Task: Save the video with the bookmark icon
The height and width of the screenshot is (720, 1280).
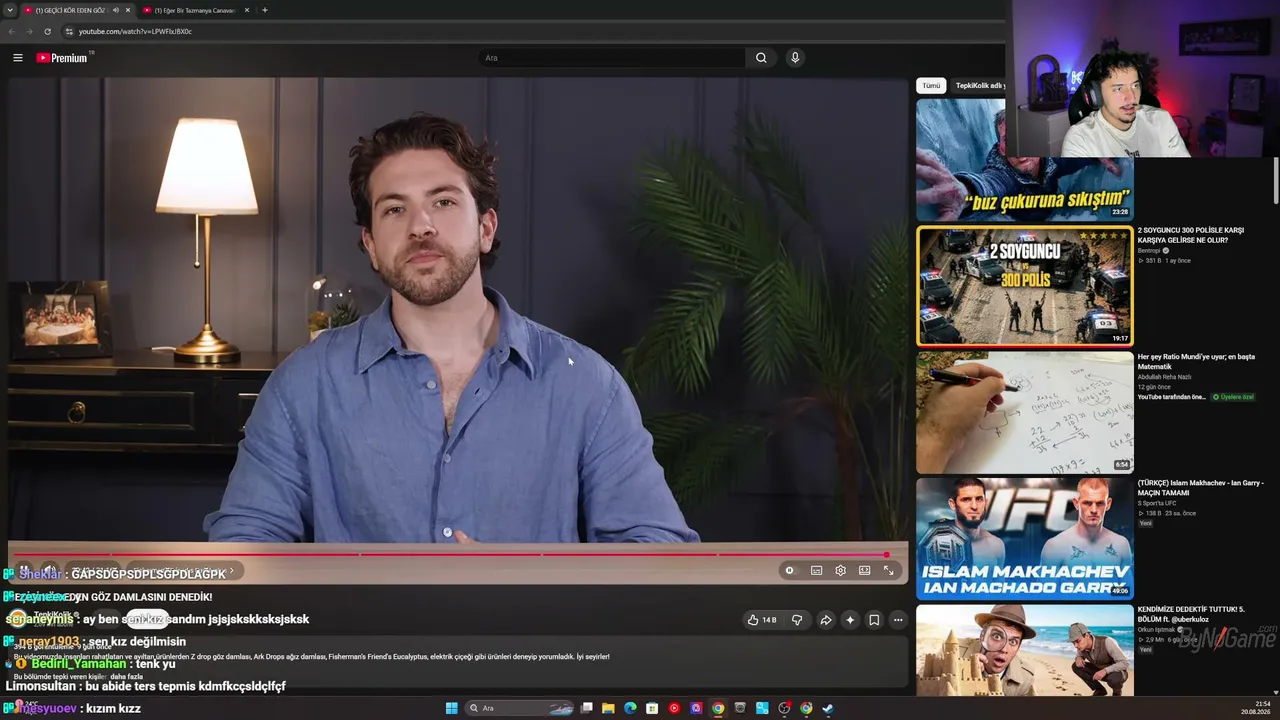Action: 874,620
